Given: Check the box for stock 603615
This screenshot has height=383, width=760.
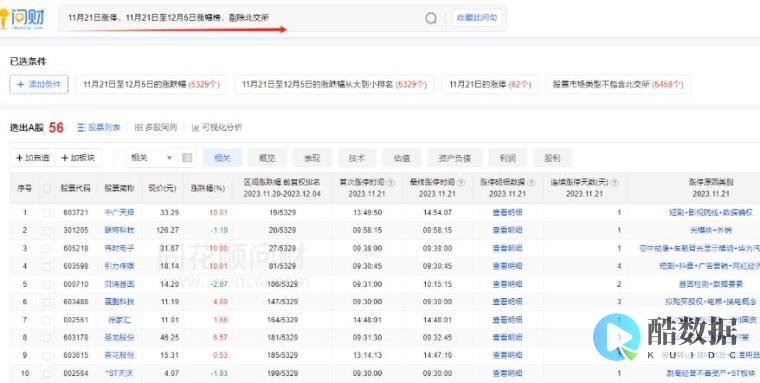Looking at the screenshot, I should click(x=47, y=355).
